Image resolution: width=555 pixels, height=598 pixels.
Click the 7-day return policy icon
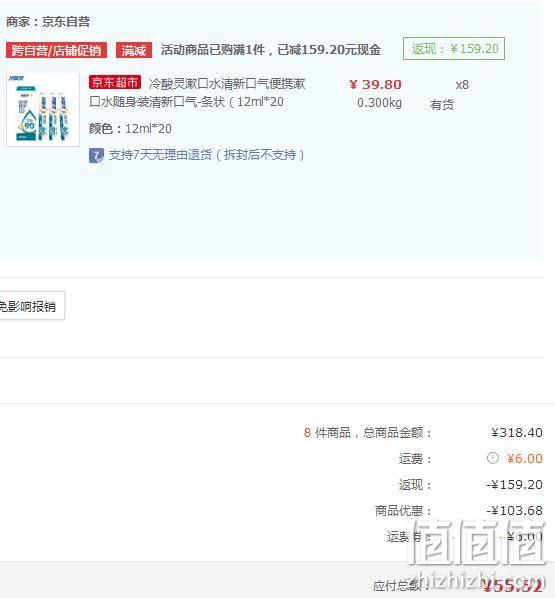coord(96,156)
